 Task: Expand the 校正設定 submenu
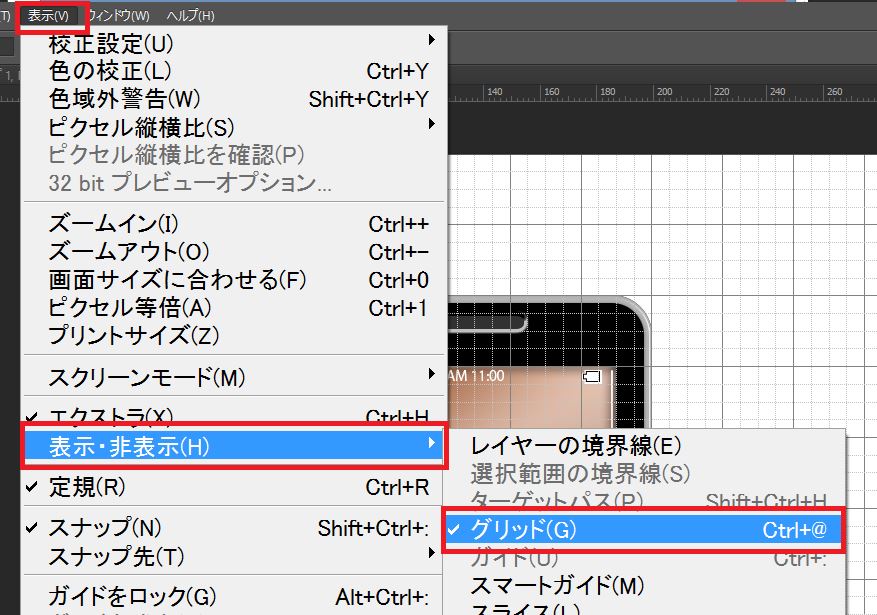pos(110,43)
